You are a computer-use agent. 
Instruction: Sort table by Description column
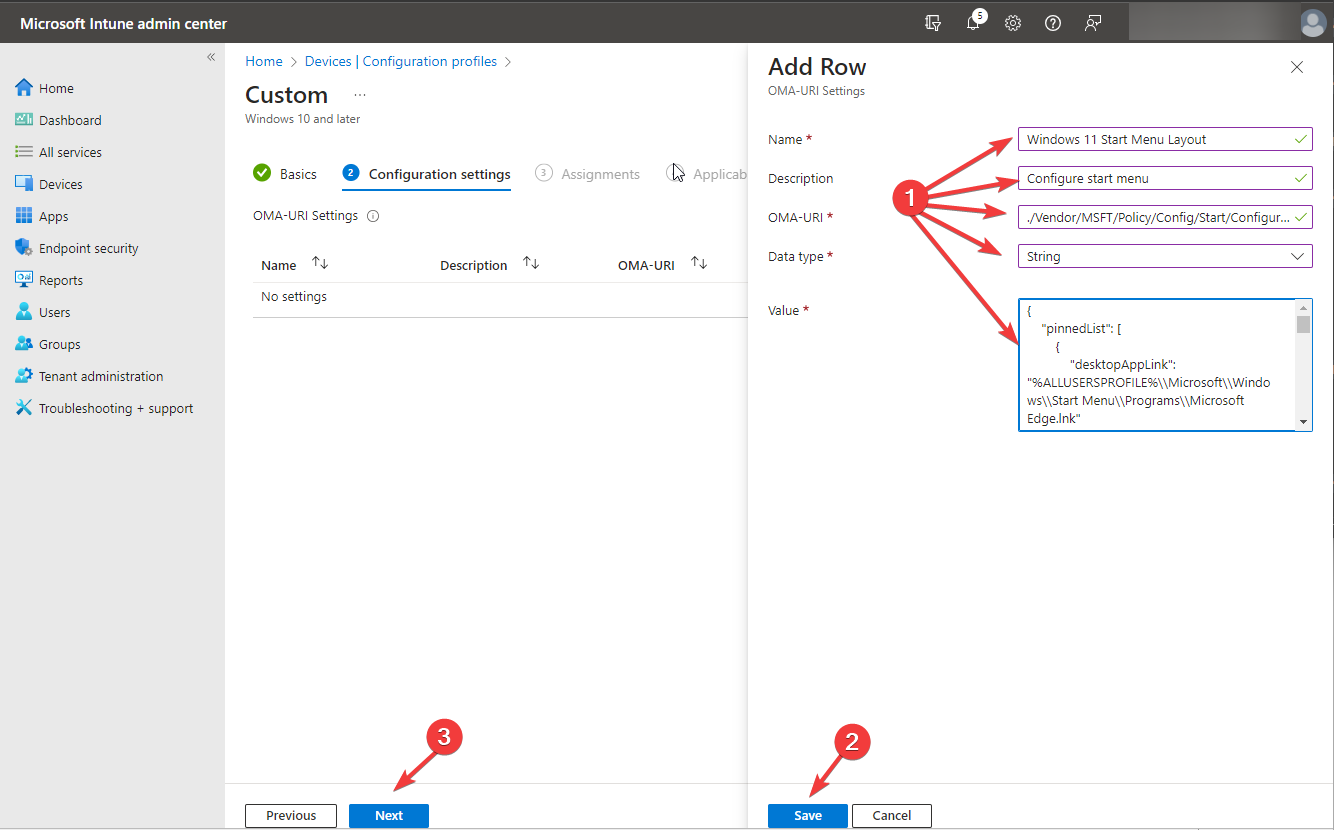[x=531, y=264]
